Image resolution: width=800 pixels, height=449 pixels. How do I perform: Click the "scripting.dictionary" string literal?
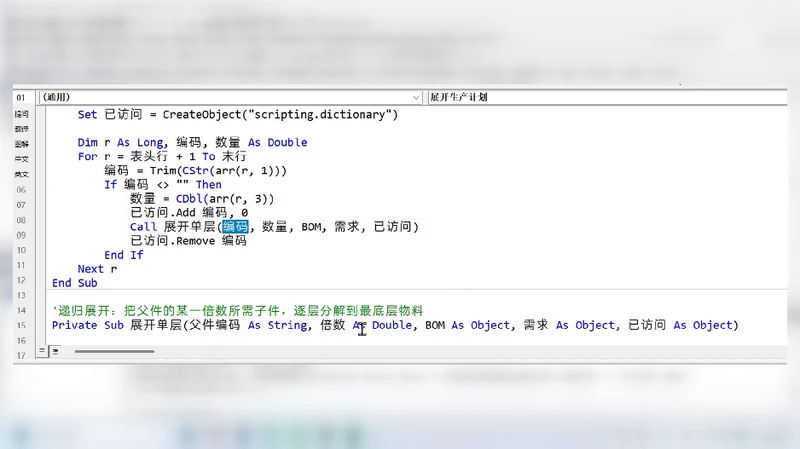click(319, 115)
